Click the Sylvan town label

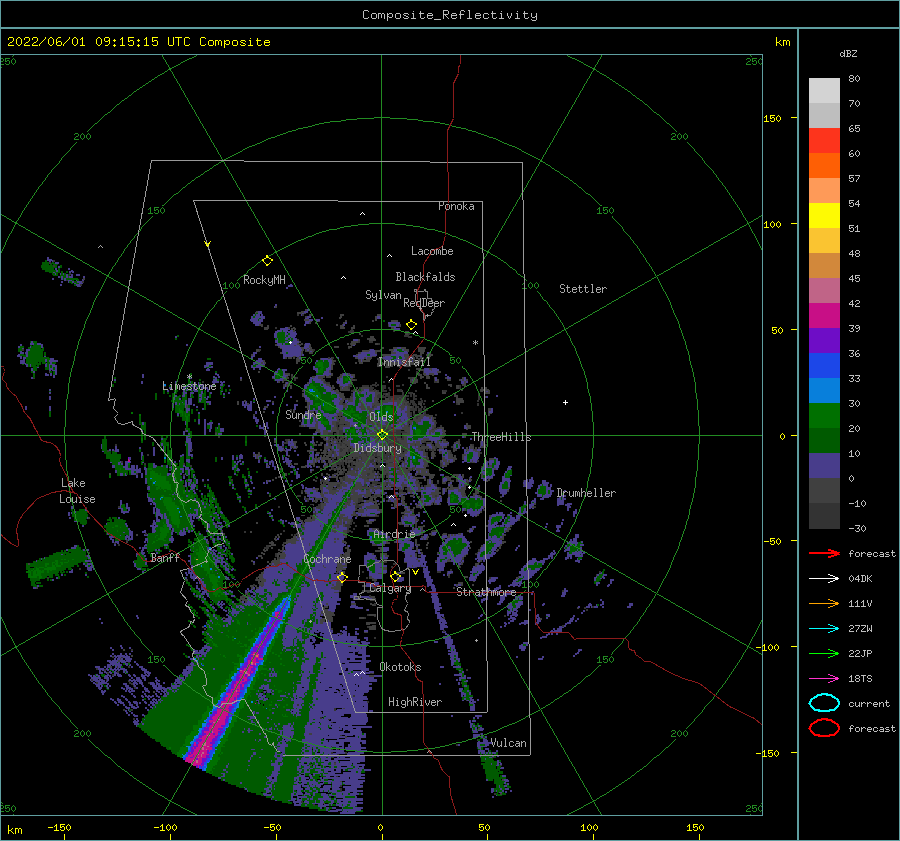(383, 295)
